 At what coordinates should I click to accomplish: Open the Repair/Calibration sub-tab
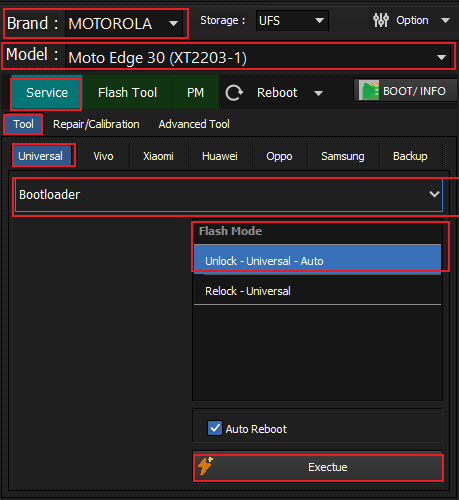[x=96, y=124]
